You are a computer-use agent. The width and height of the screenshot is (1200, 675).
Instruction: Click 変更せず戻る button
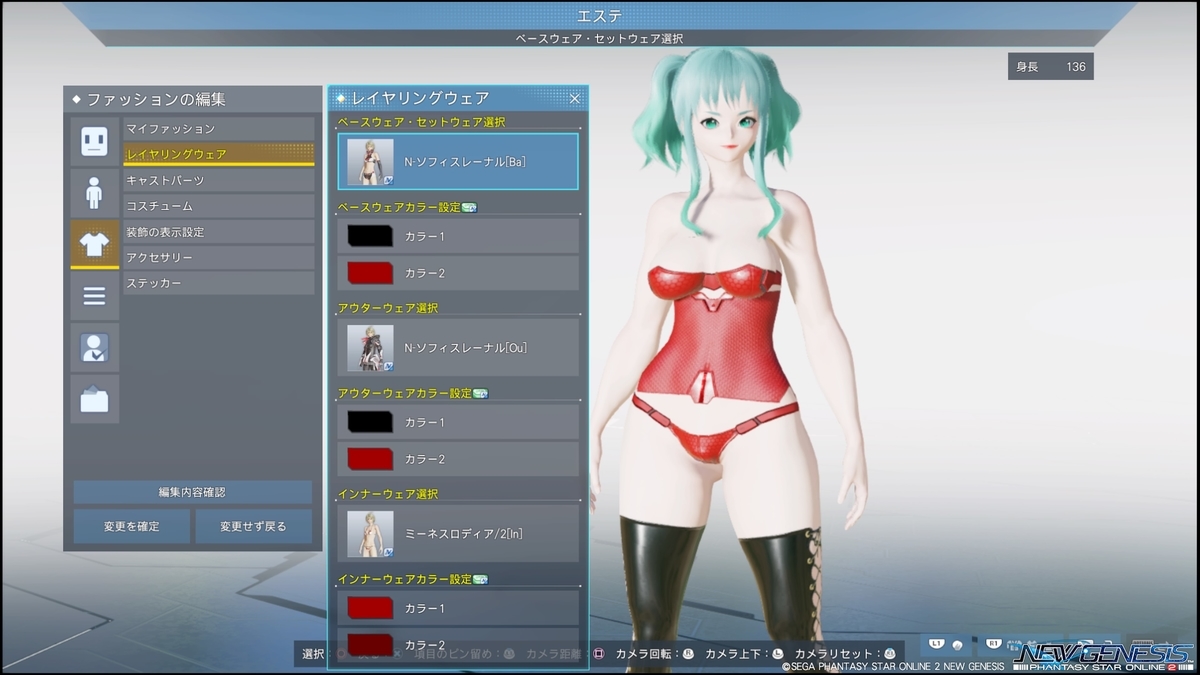coord(254,526)
